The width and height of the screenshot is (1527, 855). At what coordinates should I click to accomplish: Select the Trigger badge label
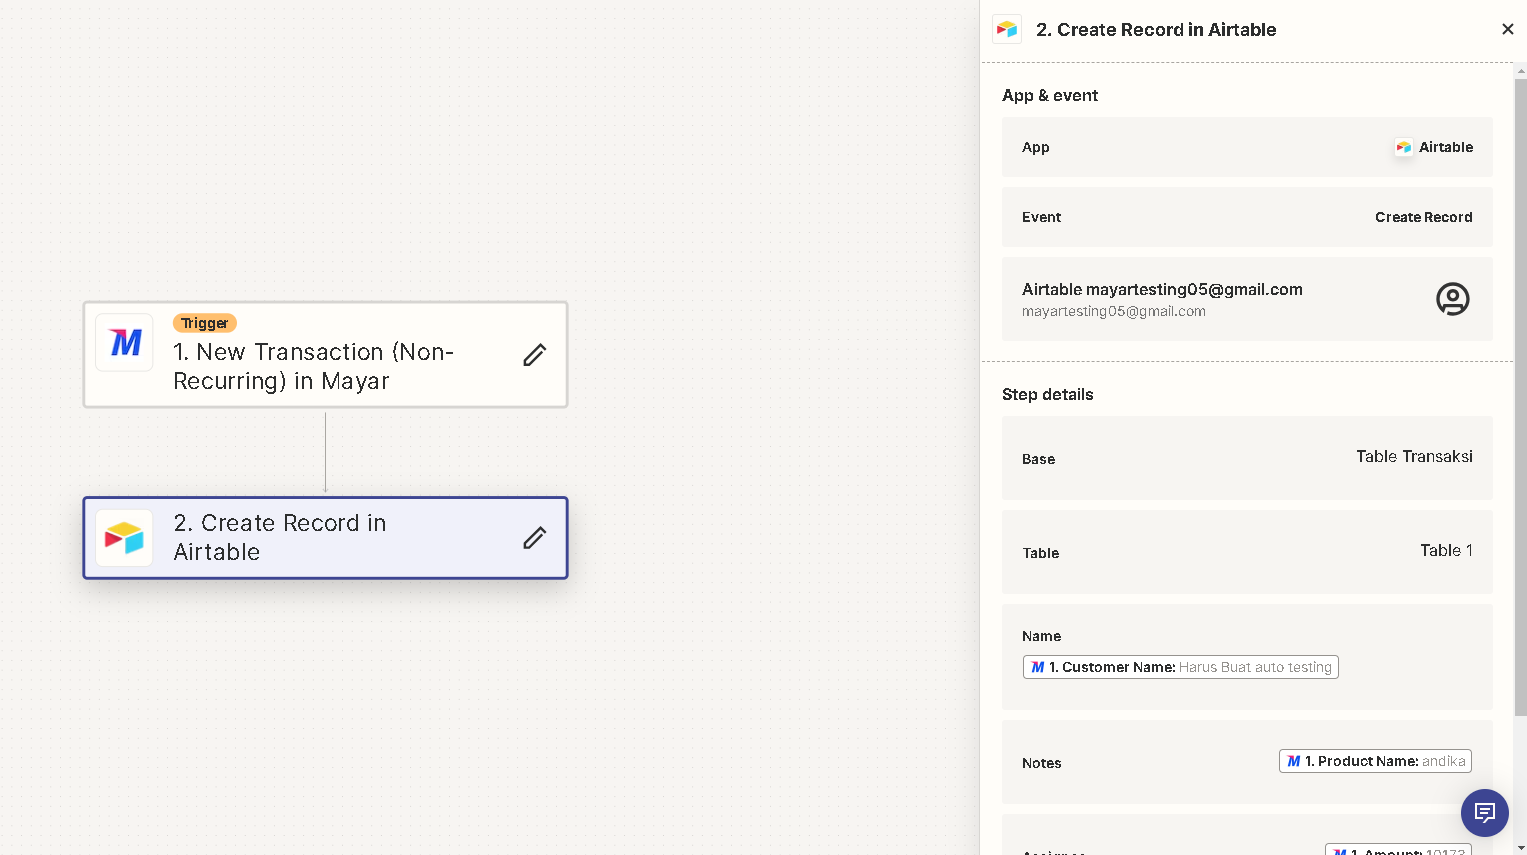coord(204,323)
